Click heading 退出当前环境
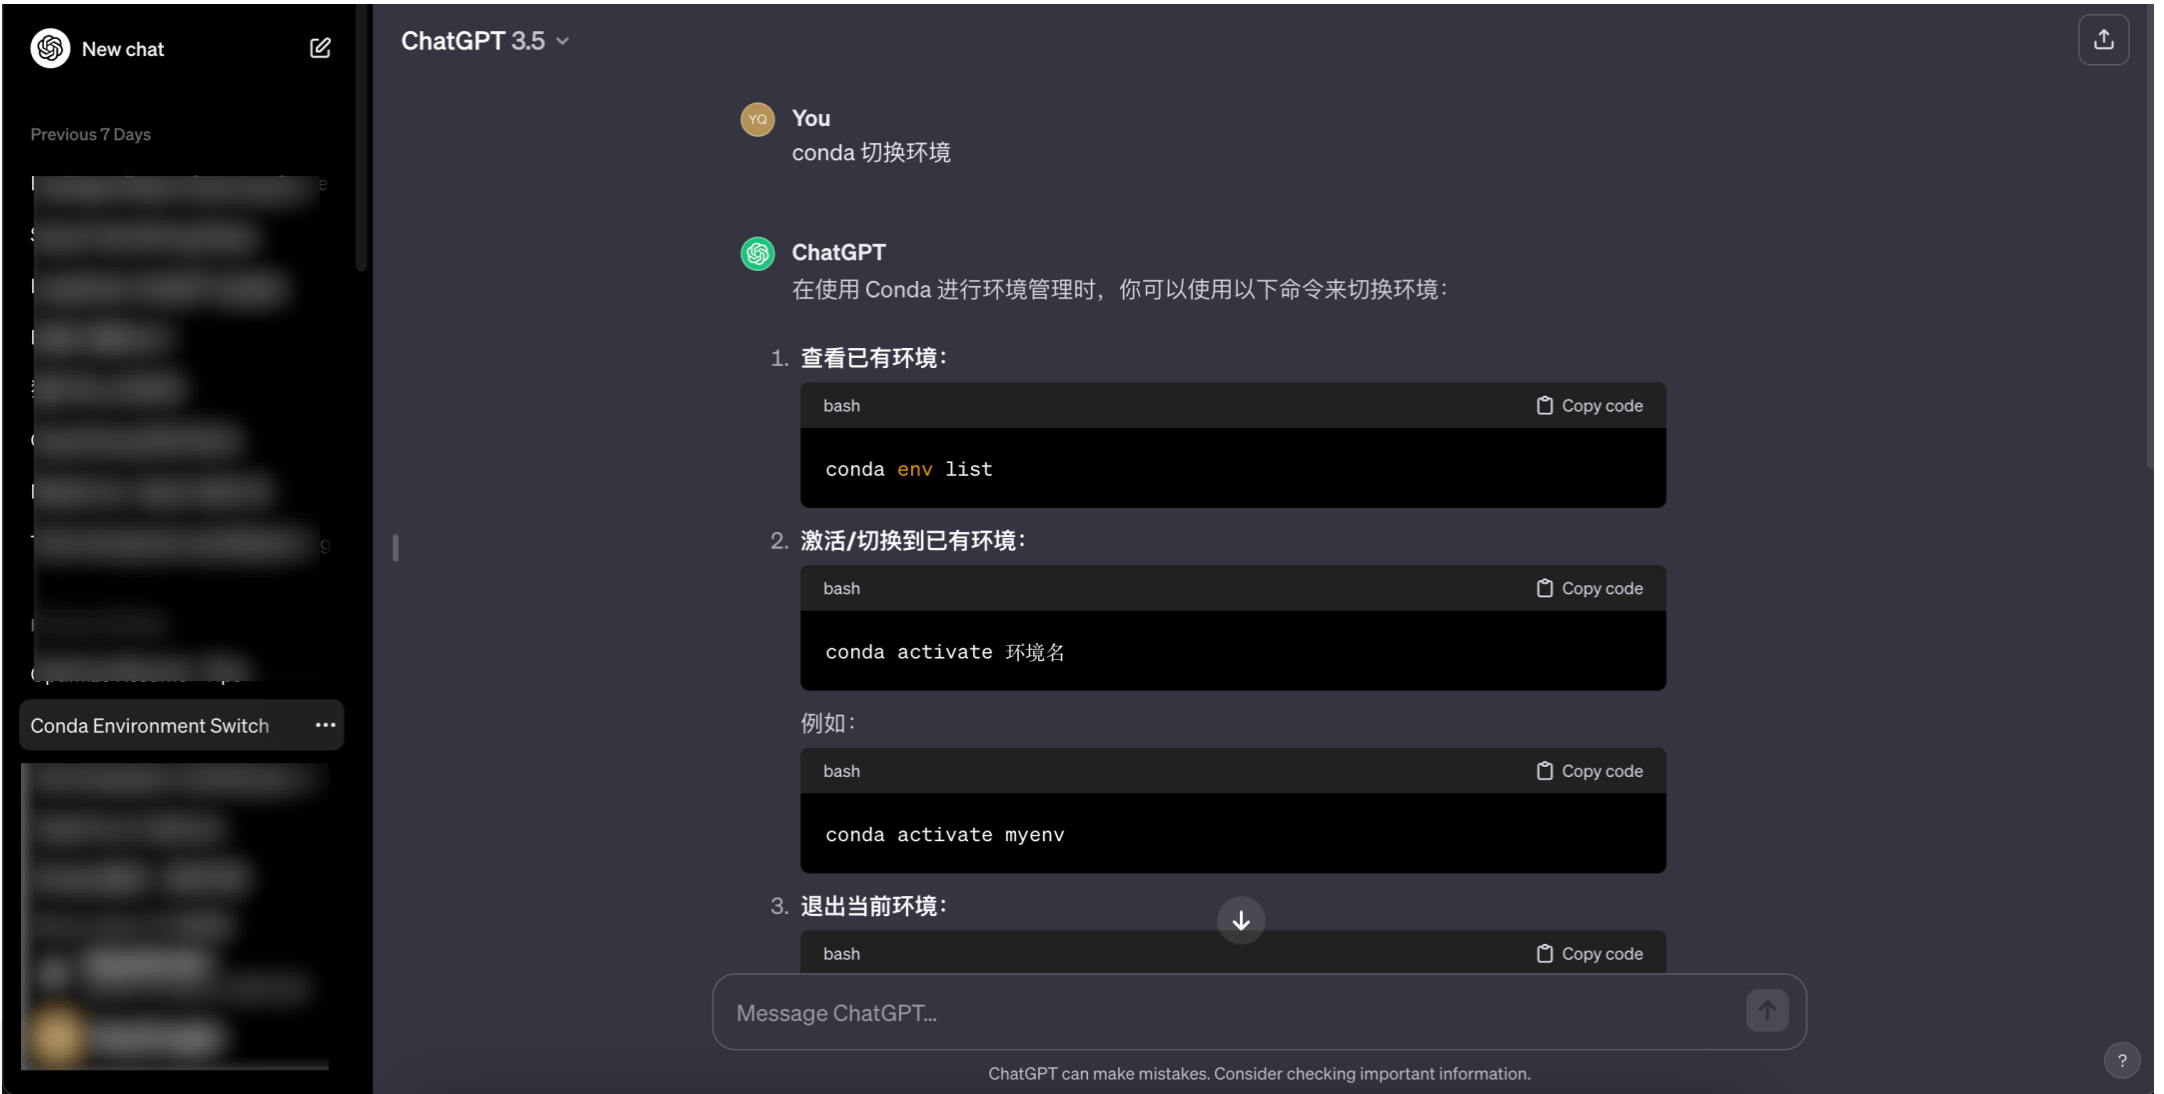Screen dimensions: 2164x1094 (873, 906)
